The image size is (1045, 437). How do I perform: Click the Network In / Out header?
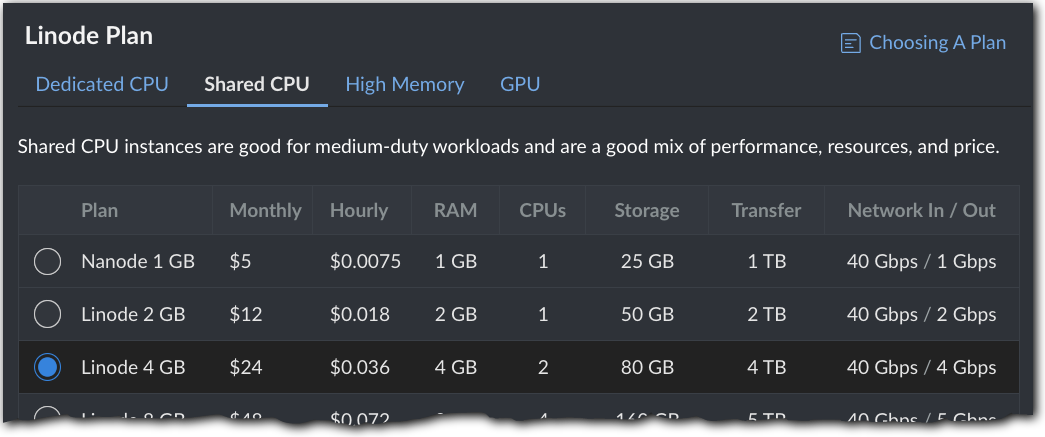click(921, 211)
